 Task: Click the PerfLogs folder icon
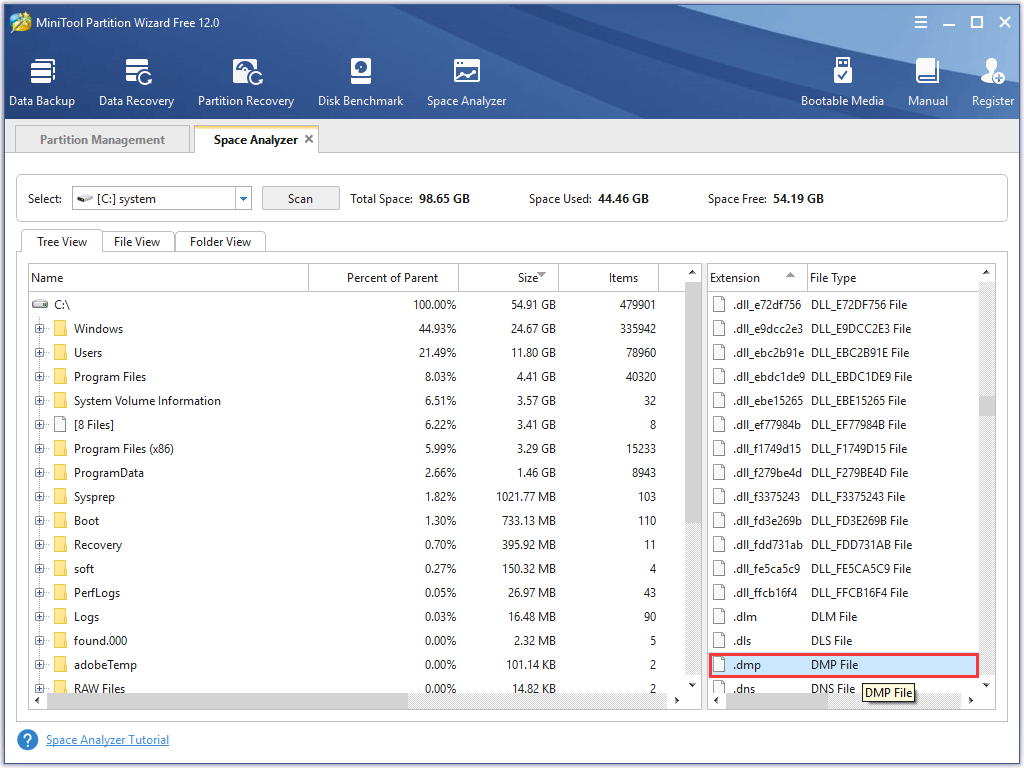(x=60, y=592)
